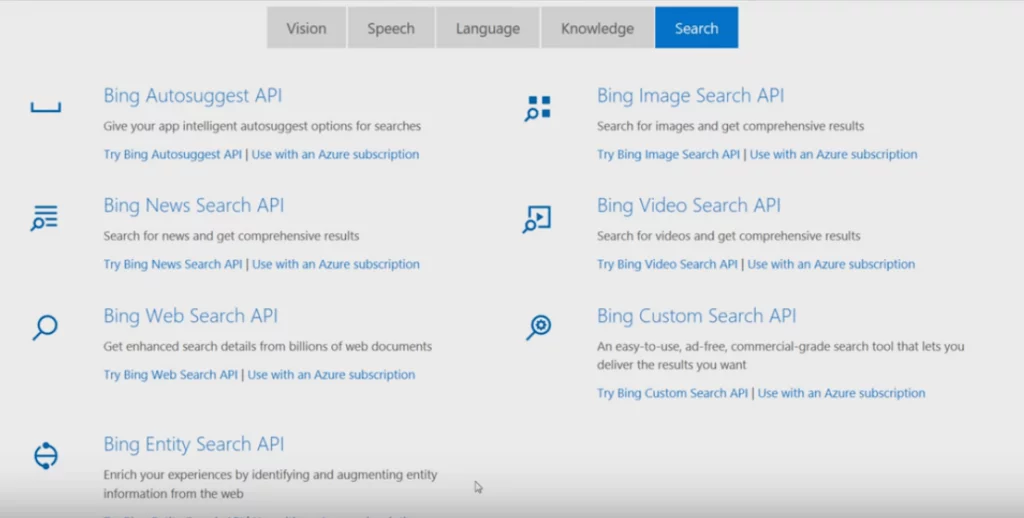The height and width of the screenshot is (518, 1024).
Task: Click the Bing News Search icon
Action: click(x=45, y=218)
